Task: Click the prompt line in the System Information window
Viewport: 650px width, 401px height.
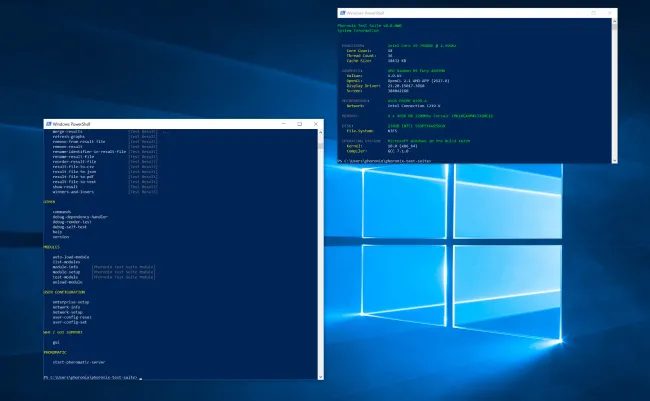Action: (384, 161)
